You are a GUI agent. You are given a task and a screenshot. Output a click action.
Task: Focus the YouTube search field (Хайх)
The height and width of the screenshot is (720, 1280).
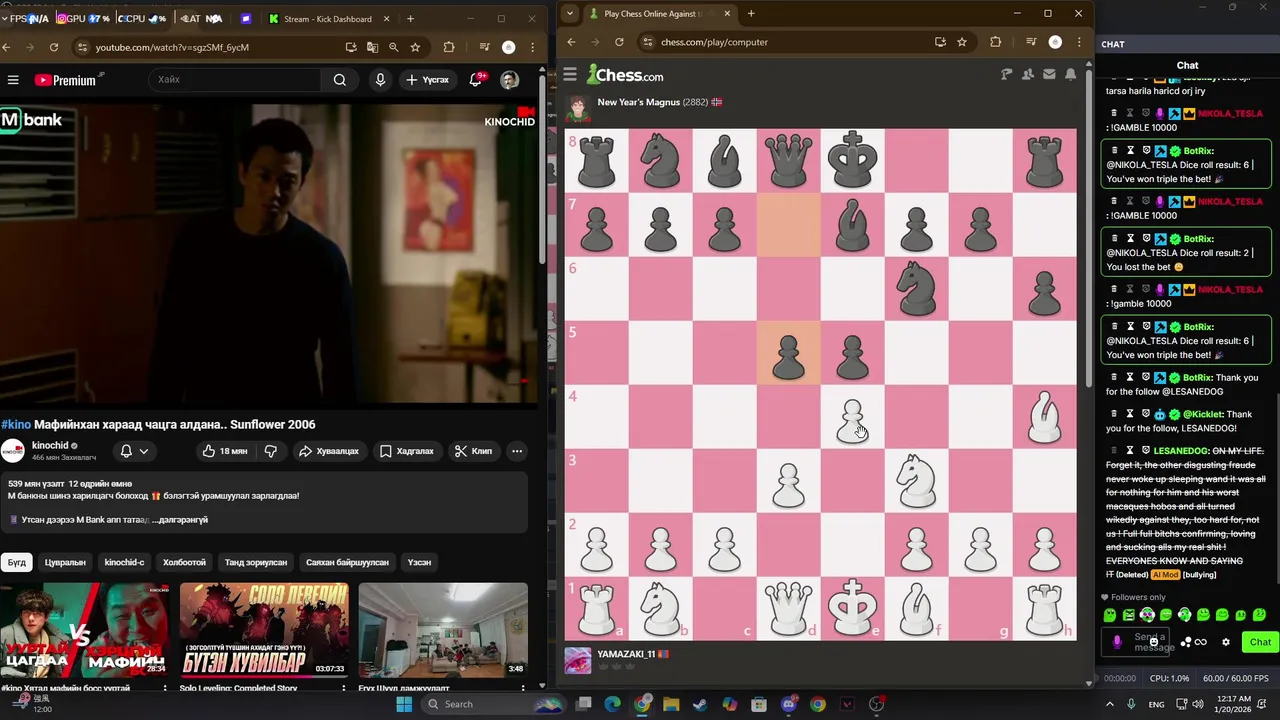235,80
